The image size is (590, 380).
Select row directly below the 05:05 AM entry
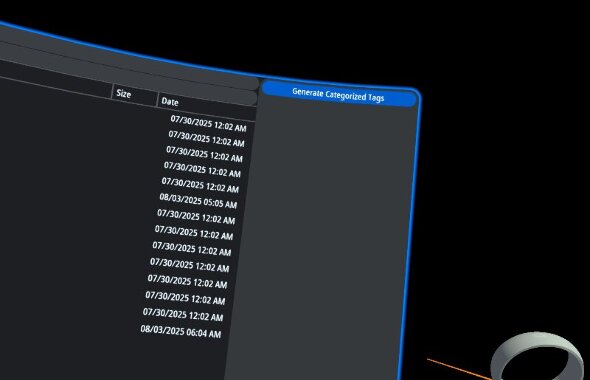click(196, 217)
